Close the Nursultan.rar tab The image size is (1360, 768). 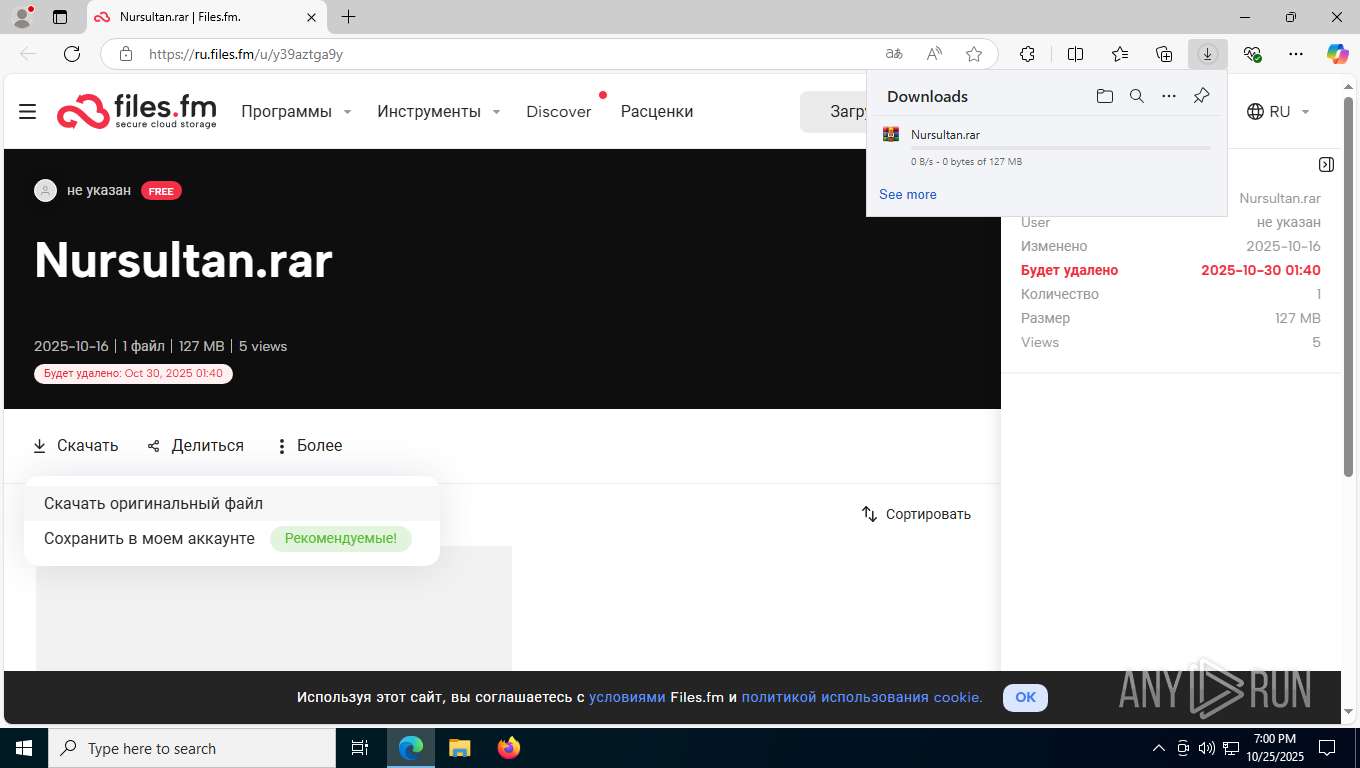(x=311, y=17)
